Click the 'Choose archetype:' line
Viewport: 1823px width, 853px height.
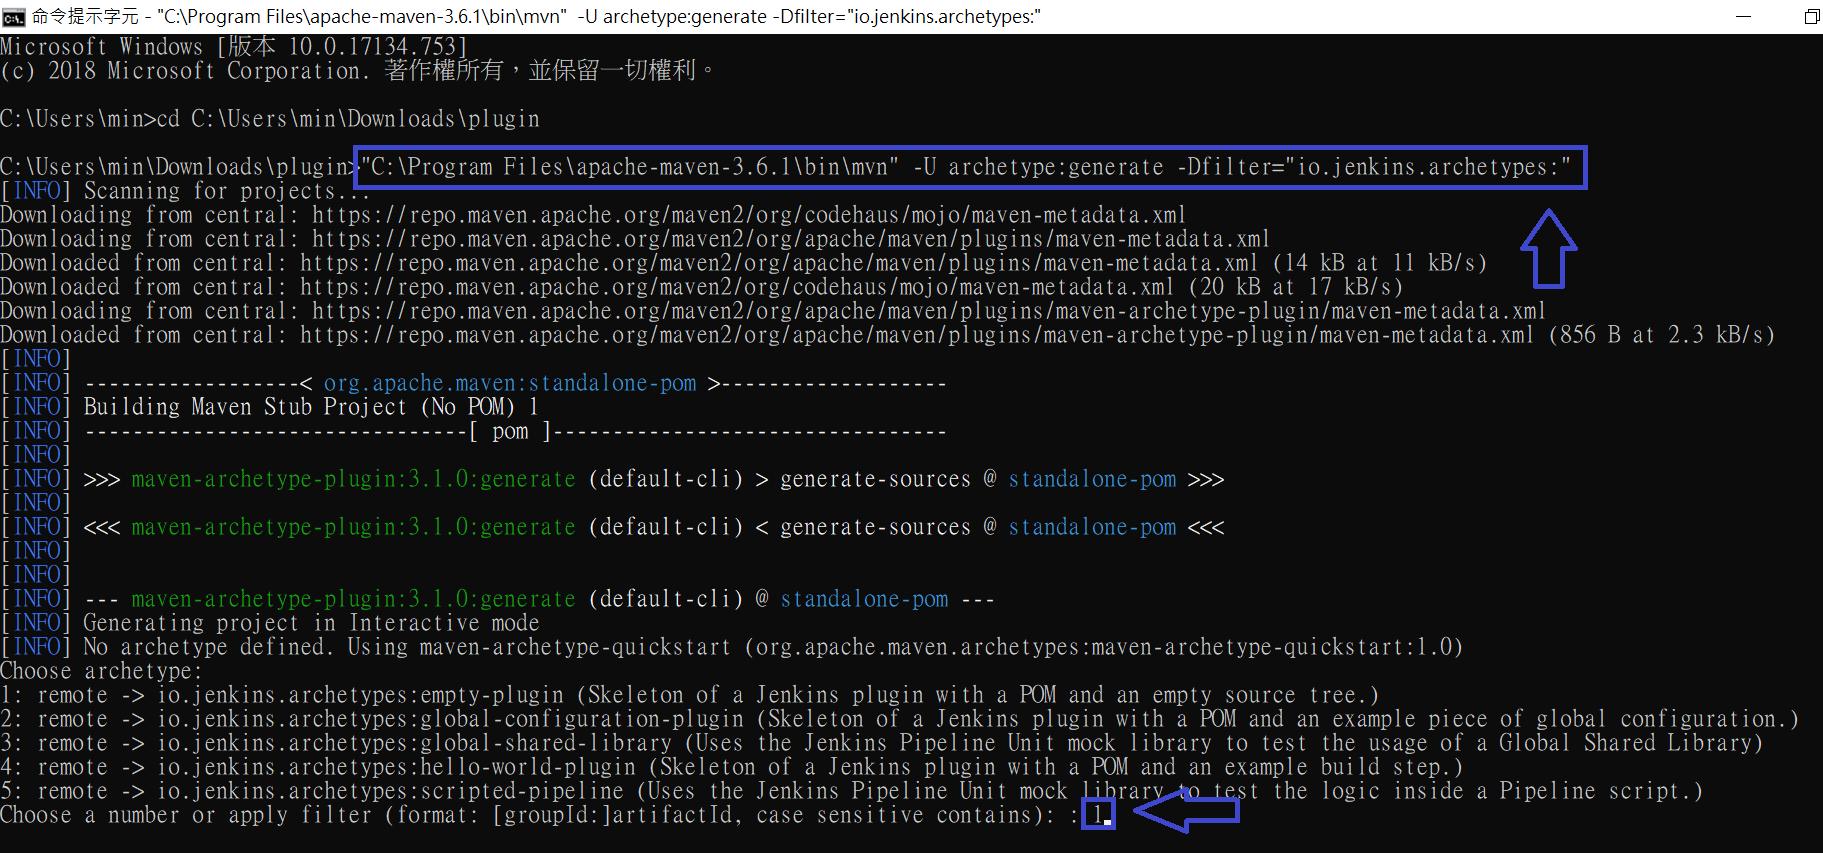pos(101,671)
